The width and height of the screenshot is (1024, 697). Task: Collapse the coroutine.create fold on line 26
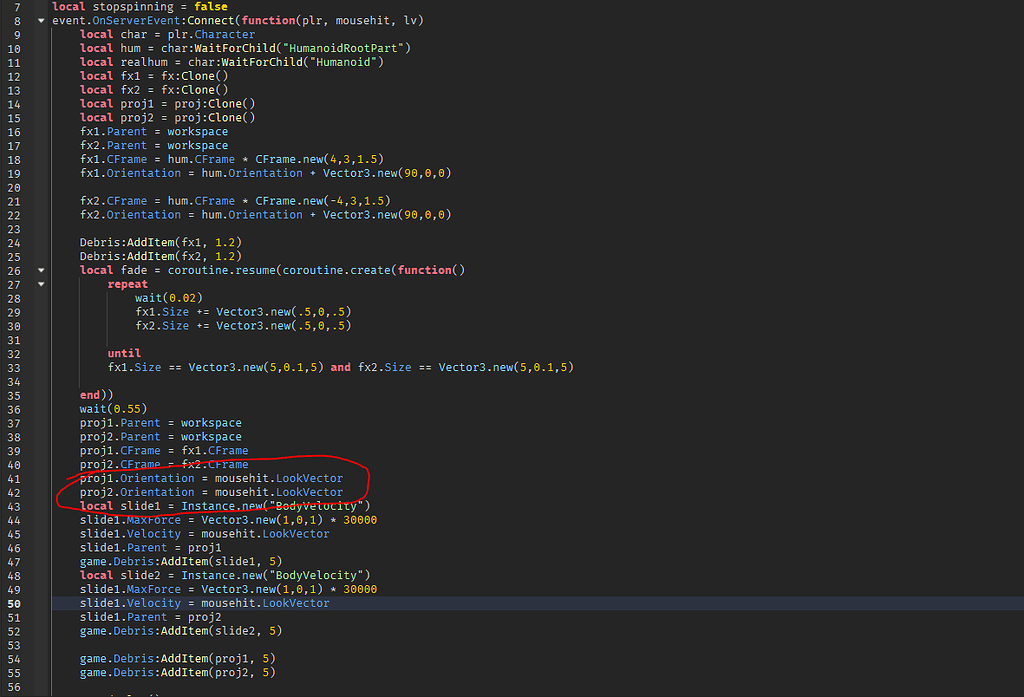(x=40, y=270)
